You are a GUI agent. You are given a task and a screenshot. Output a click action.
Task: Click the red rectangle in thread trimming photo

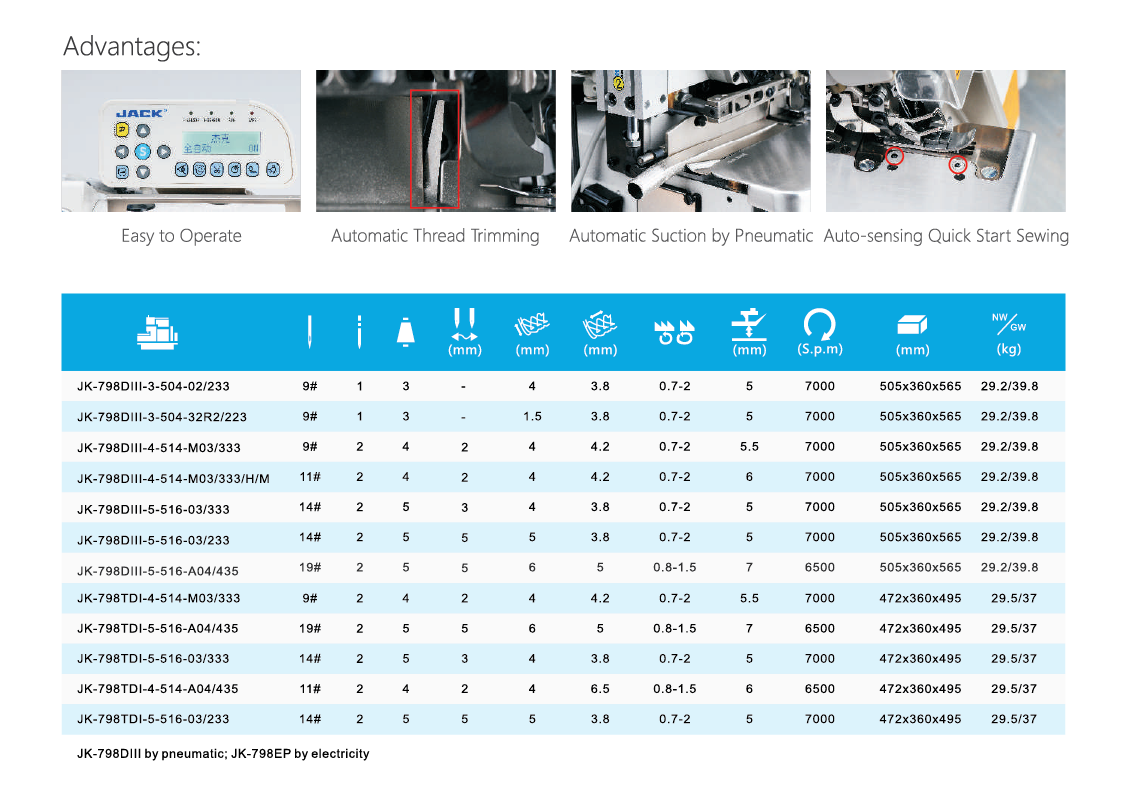434,149
